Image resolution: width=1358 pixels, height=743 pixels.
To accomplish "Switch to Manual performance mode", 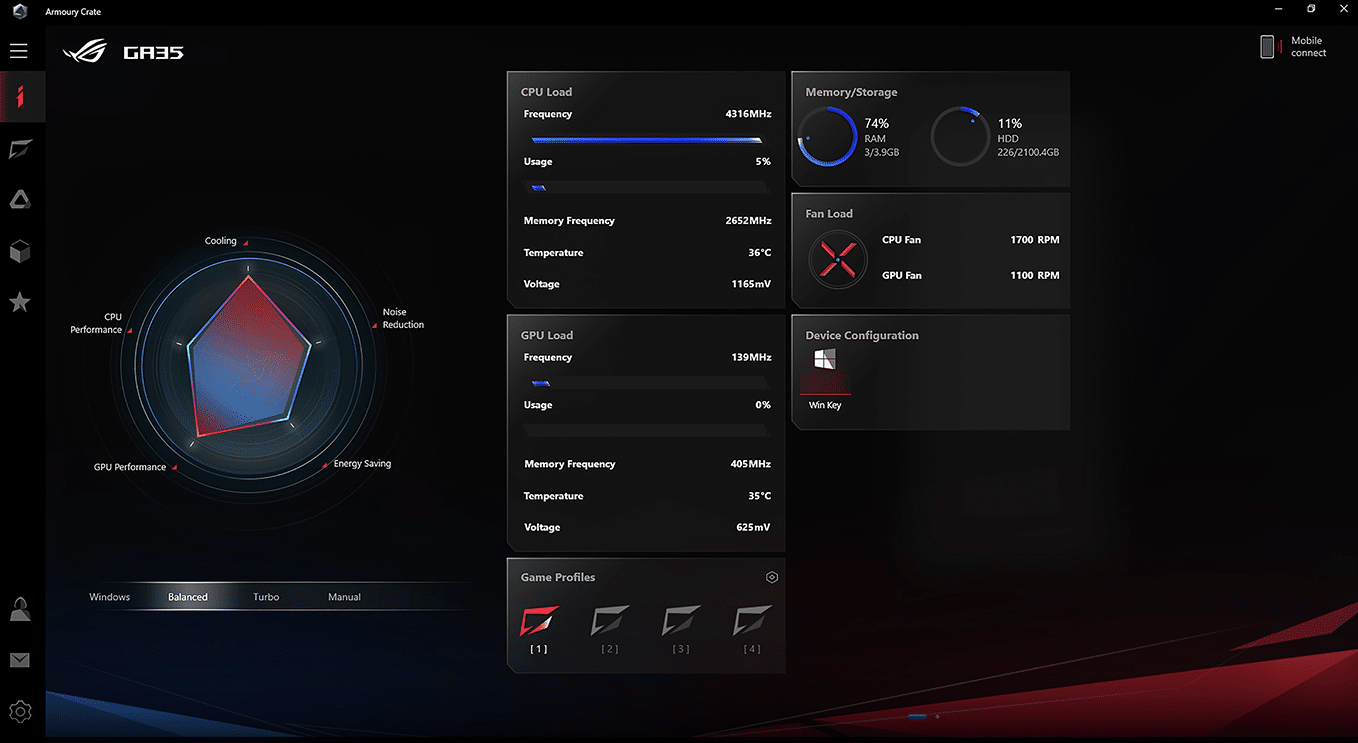I will pyautogui.click(x=344, y=596).
